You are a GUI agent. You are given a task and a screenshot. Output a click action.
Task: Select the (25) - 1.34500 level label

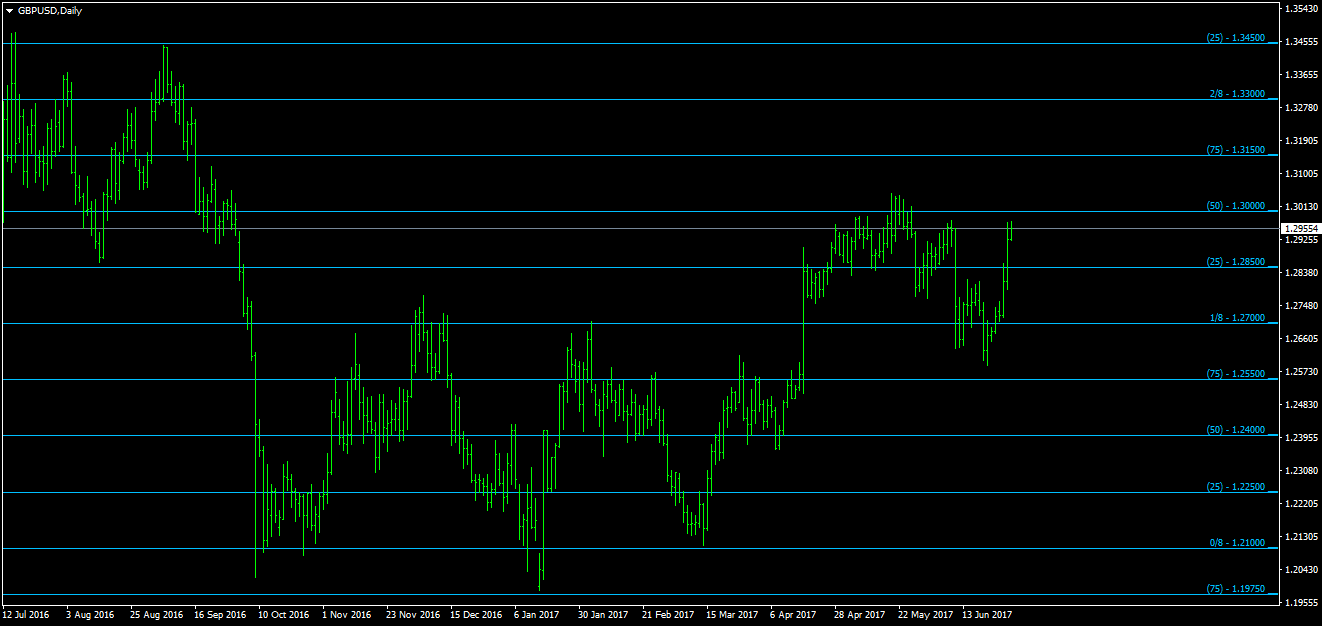(x=1236, y=38)
